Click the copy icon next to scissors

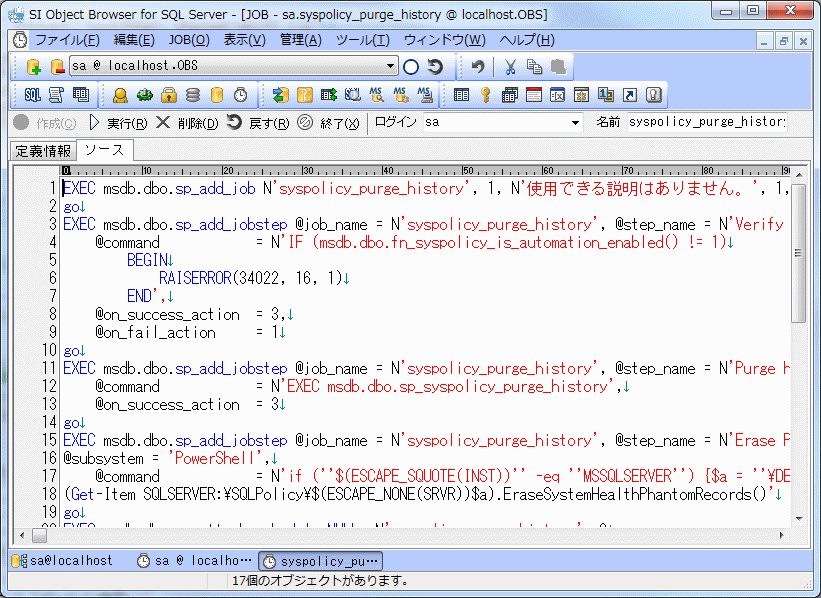(x=534, y=67)
